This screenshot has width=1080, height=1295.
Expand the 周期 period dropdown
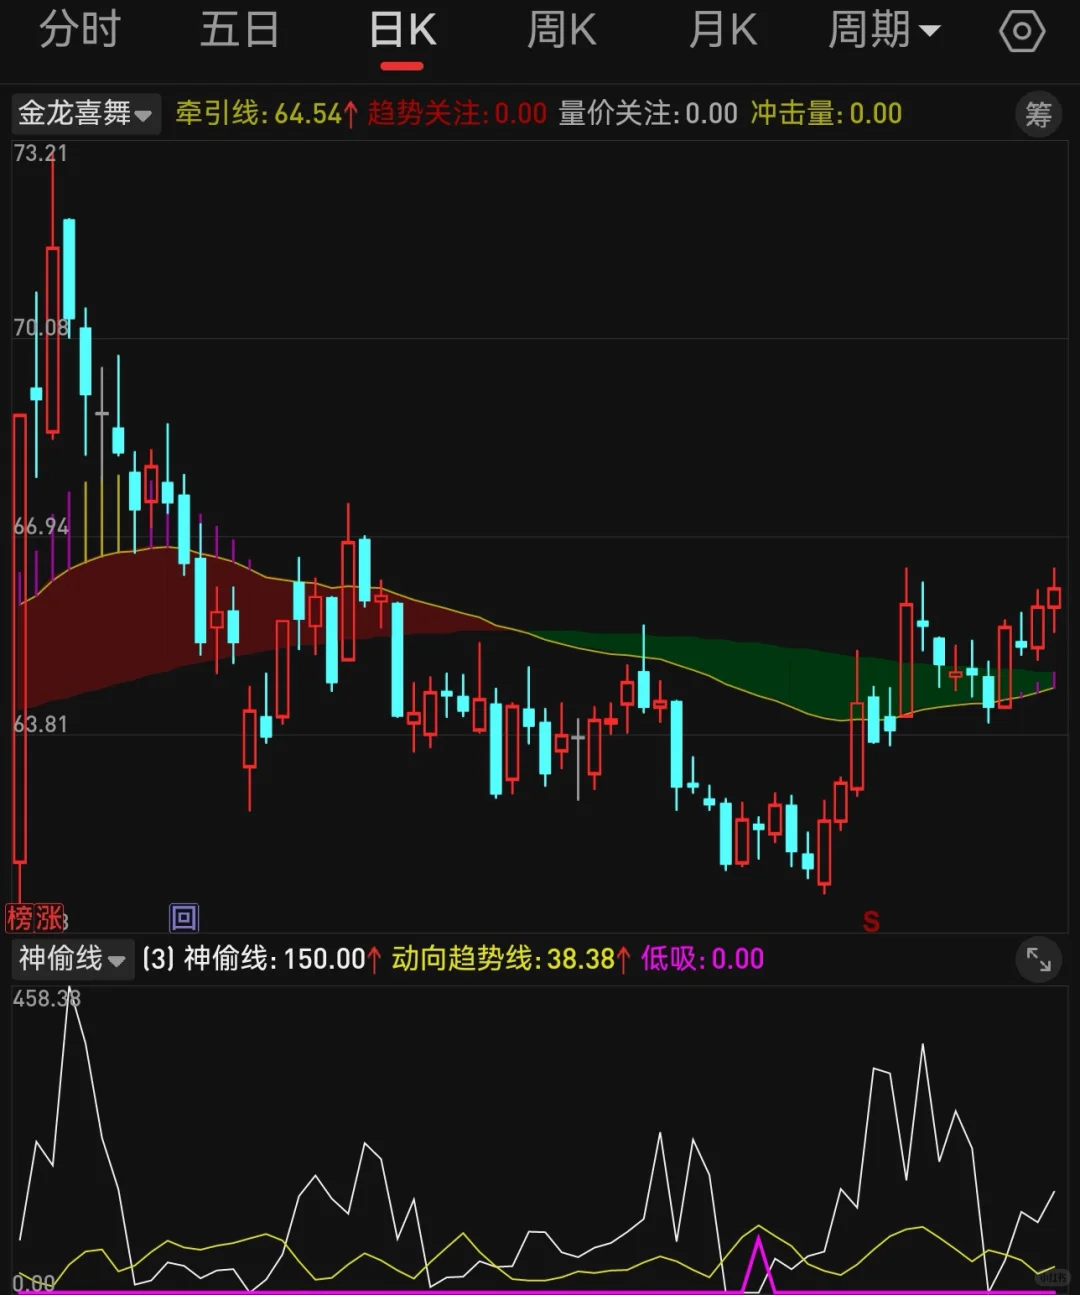[x=884, y=30]
